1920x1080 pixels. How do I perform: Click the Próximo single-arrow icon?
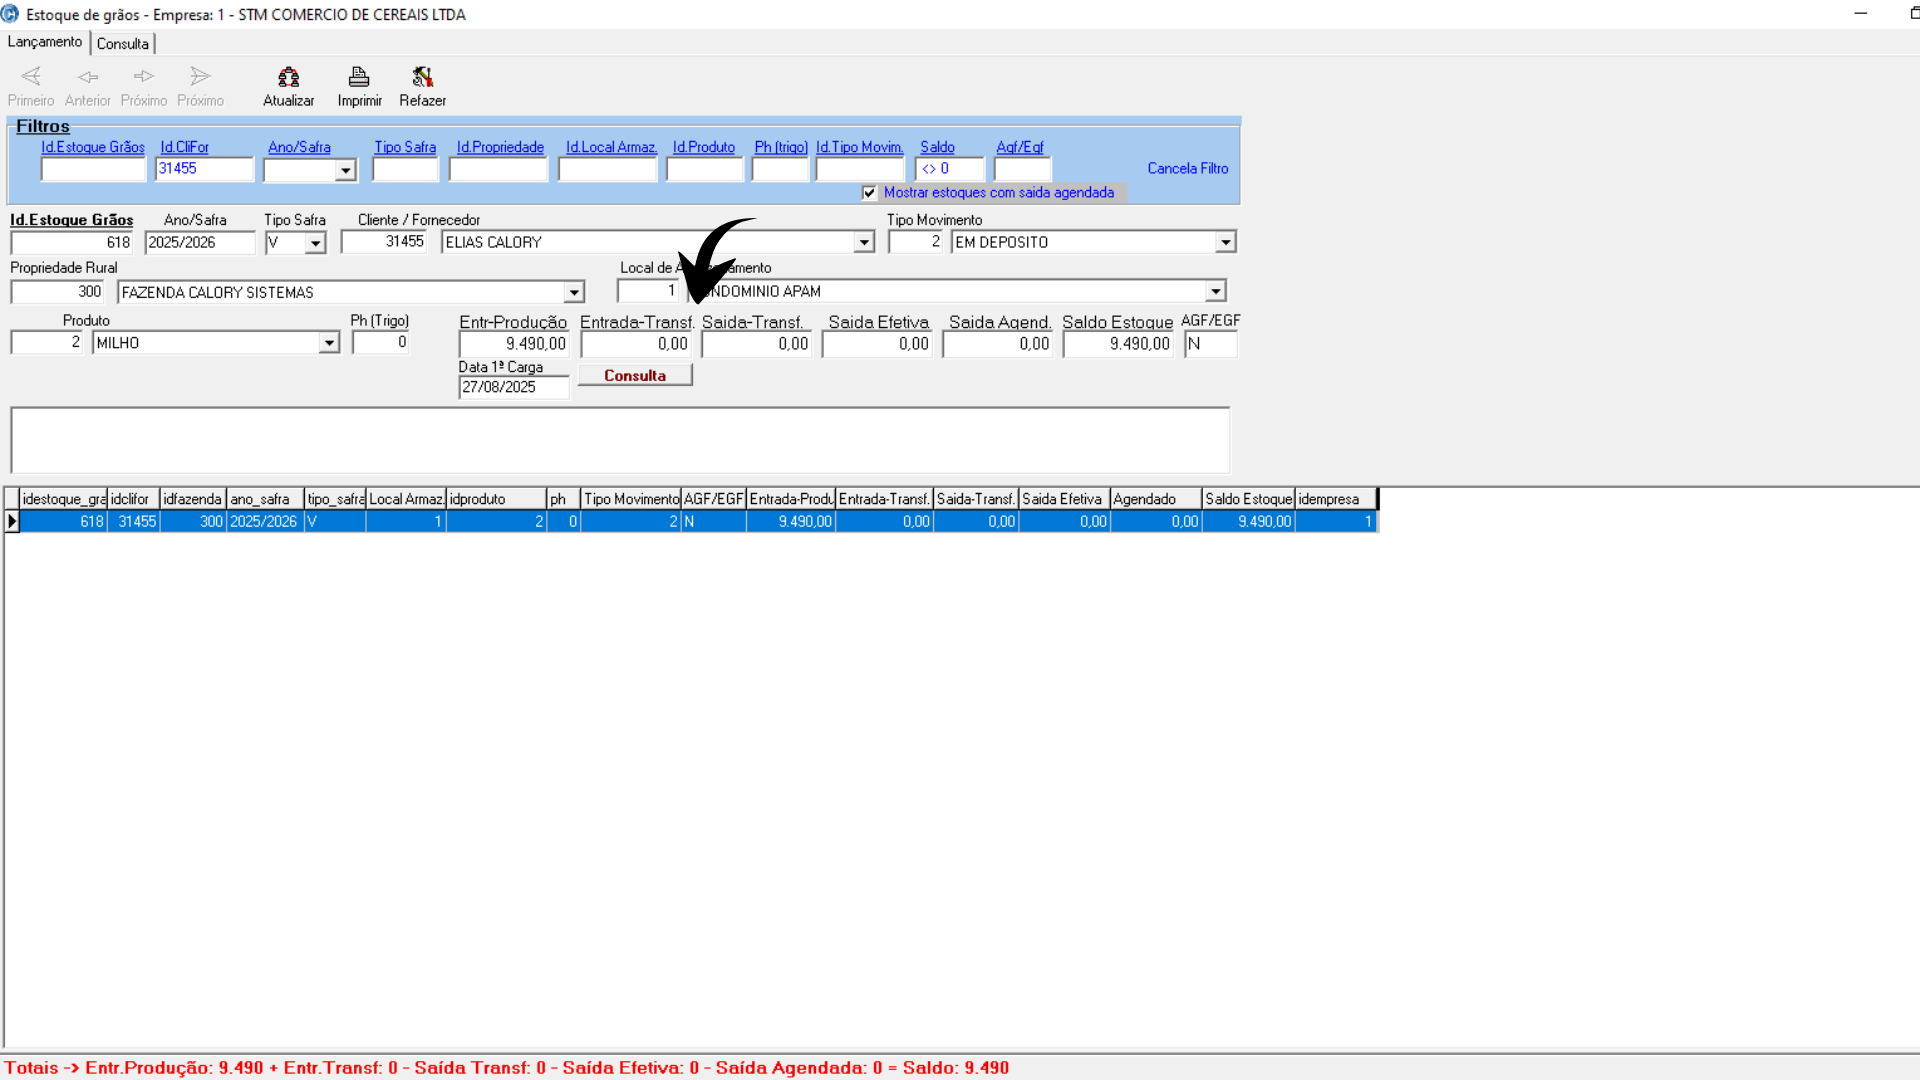pos(144,77)
